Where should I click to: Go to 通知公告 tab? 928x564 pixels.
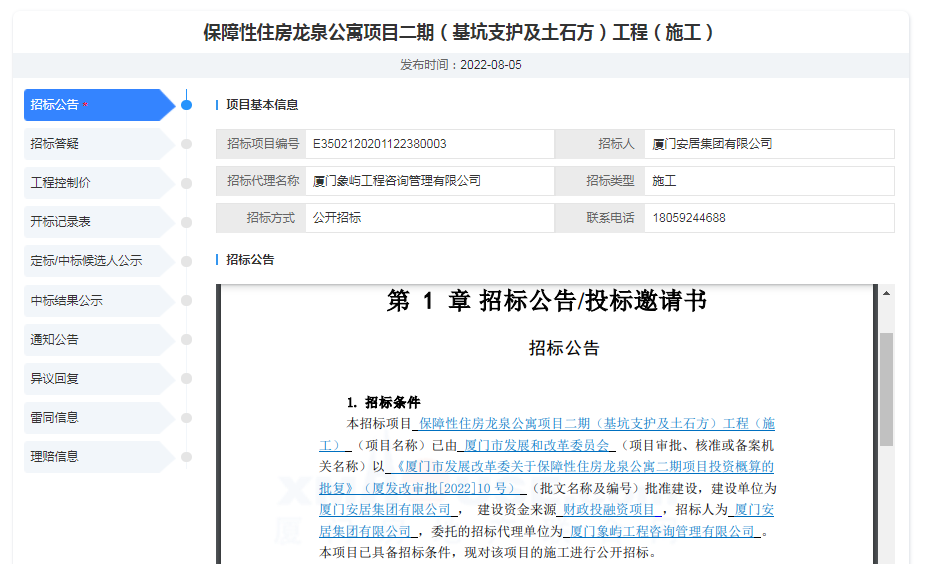tap(95, 339)
